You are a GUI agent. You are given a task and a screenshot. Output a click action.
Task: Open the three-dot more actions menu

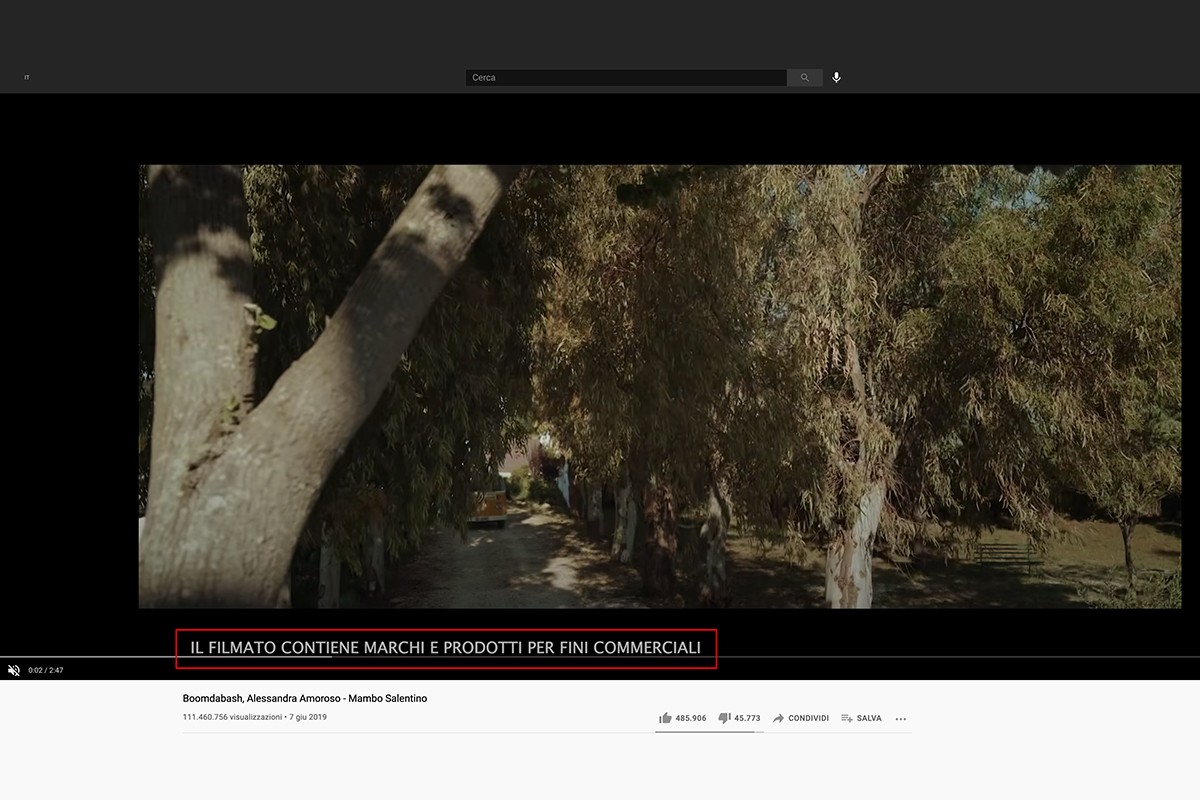tap(901, 718)
